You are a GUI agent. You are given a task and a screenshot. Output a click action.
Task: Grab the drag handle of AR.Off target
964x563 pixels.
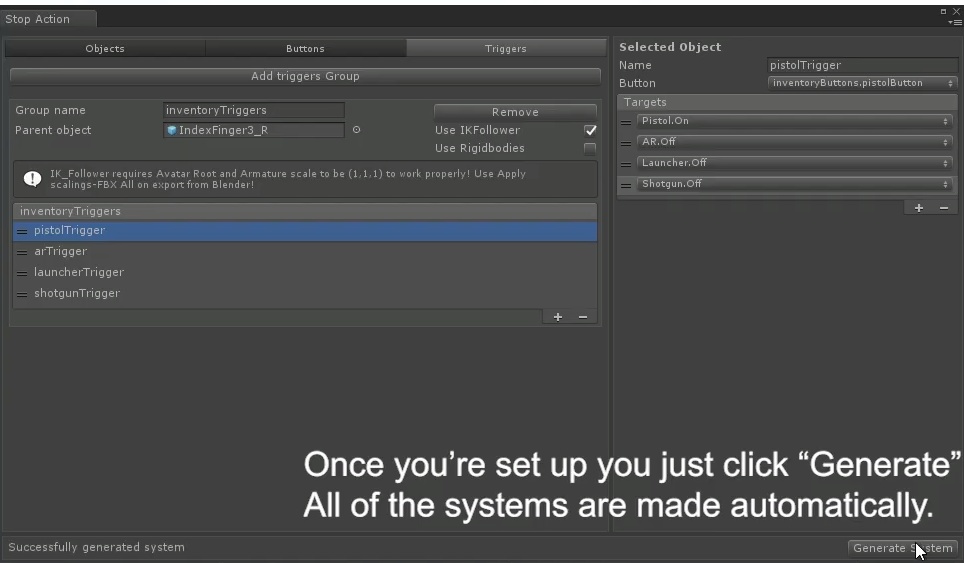(626, 143)
